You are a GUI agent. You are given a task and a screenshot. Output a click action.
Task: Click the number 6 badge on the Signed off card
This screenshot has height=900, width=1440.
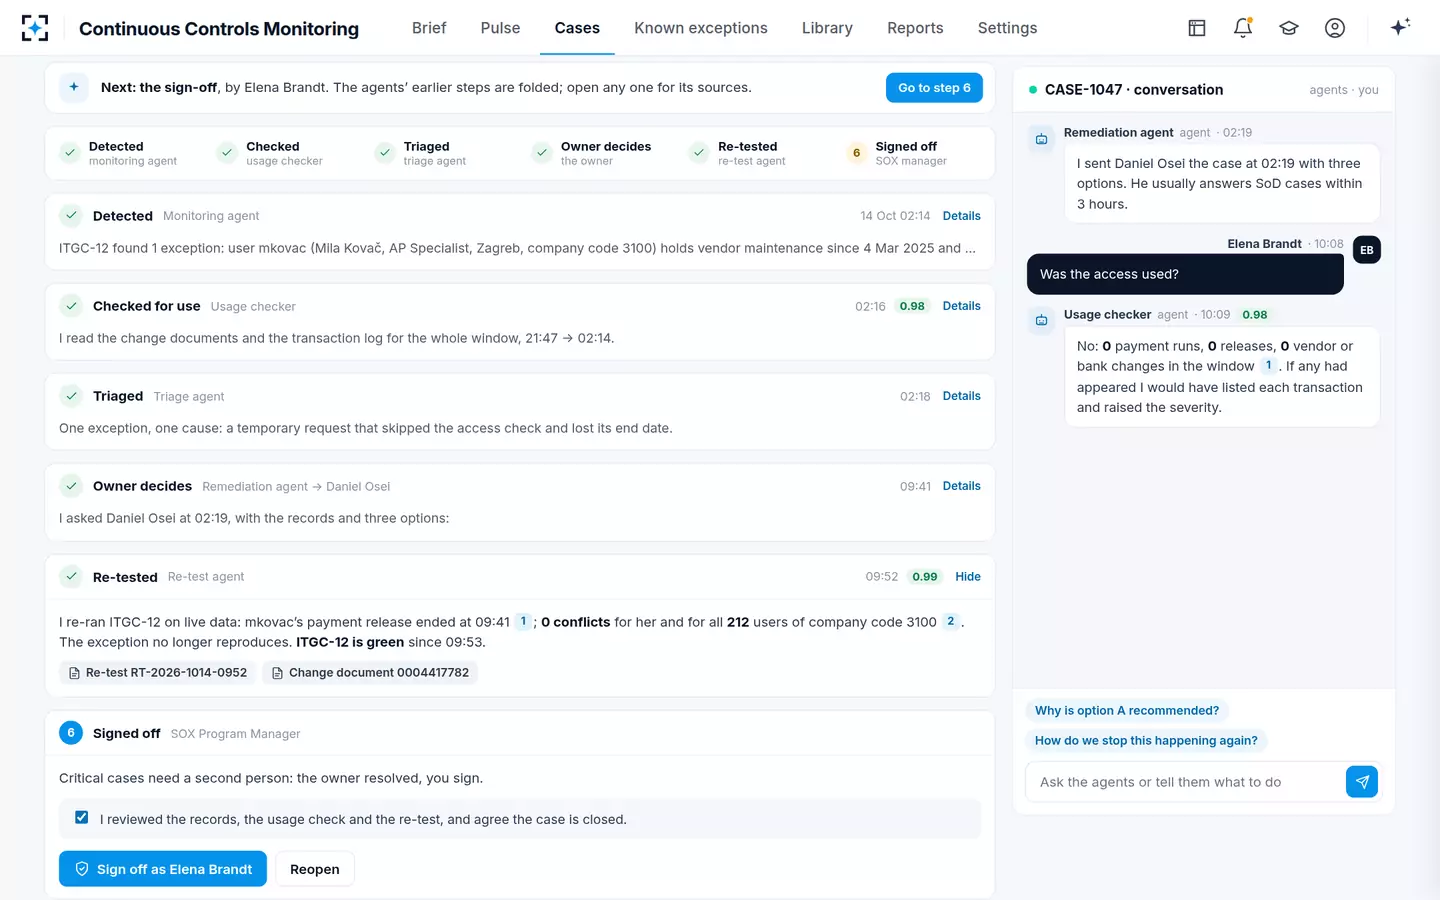(71, 733)
